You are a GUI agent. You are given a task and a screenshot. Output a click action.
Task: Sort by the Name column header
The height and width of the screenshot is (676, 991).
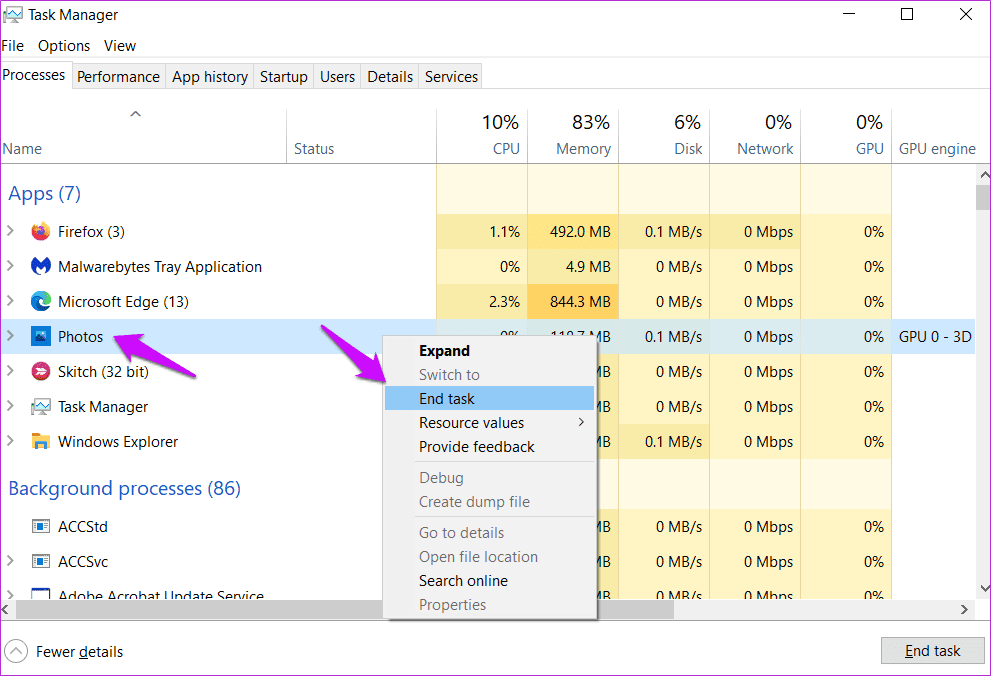143,136
